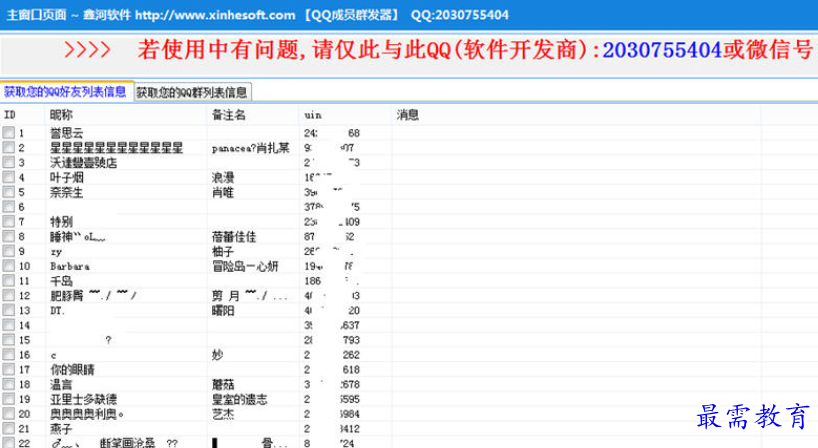Tick the checkbox for row 13 DT.

point(8,310)
